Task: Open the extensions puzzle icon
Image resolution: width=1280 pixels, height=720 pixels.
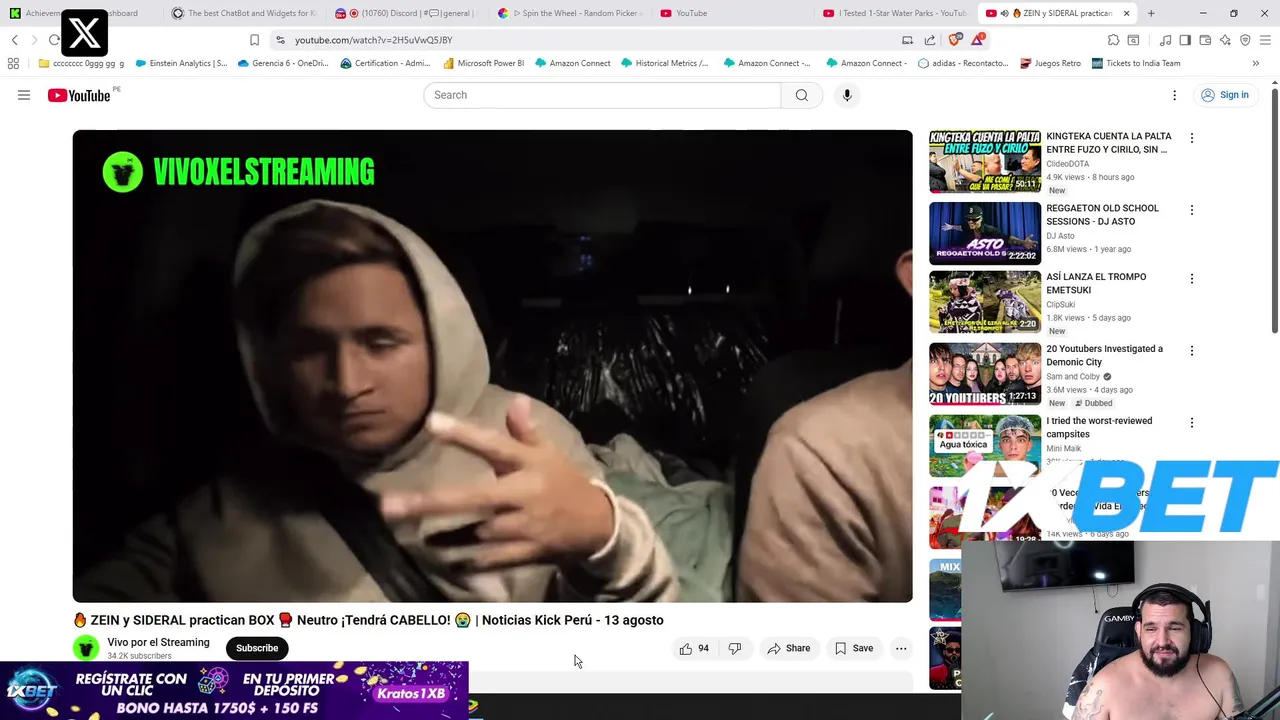Action: [x=1113, y=40]
